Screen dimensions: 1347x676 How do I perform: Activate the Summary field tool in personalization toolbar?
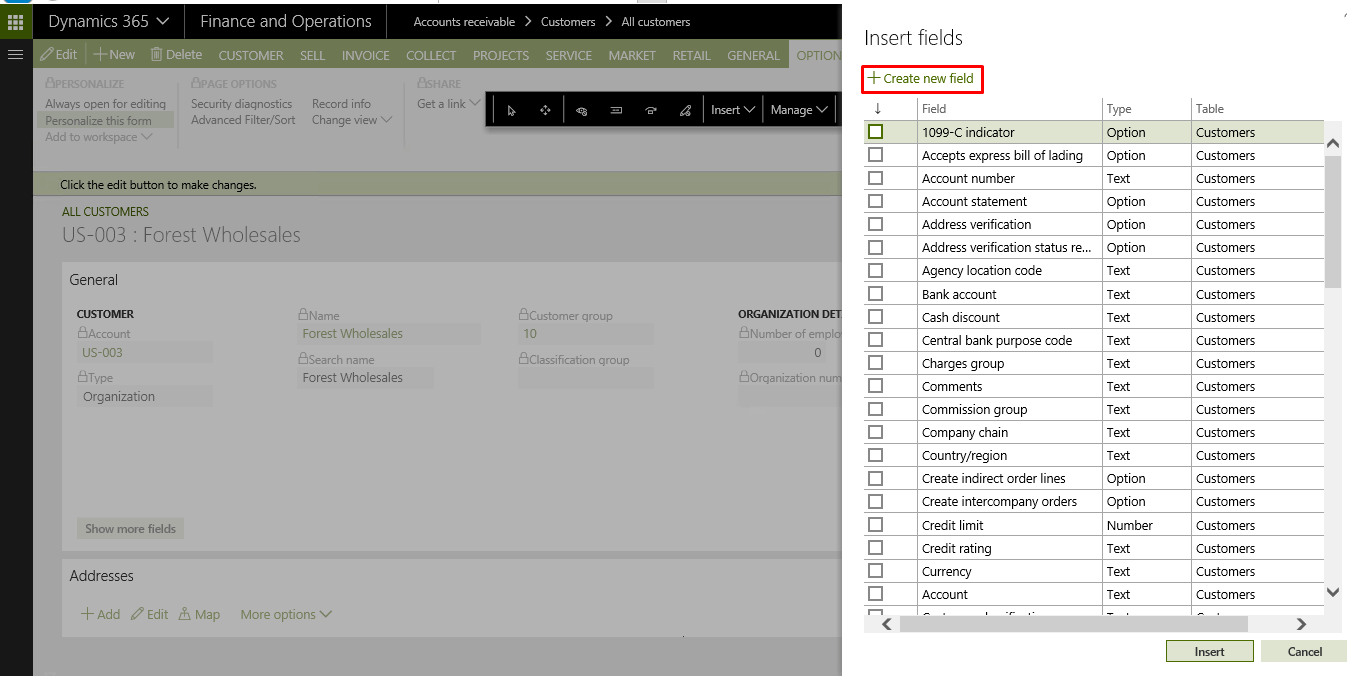pyautogui.click(x=616, y=110)
